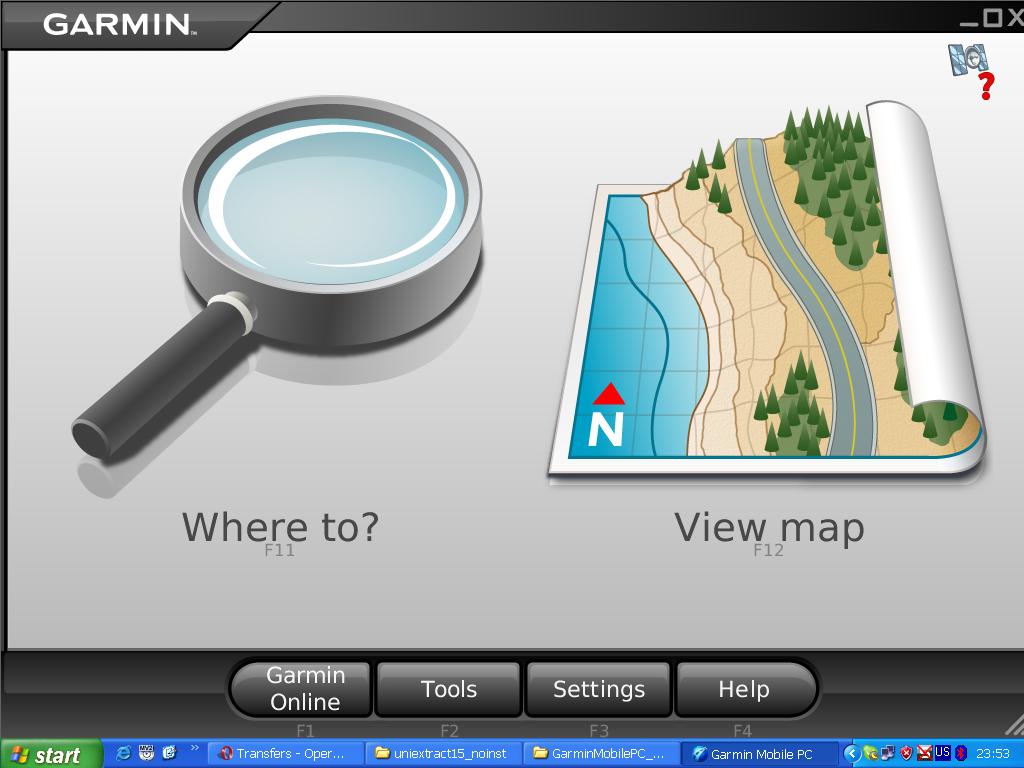Open the Help button
Viewport: 1024px width, 768px height.
[x=744, y=688]
